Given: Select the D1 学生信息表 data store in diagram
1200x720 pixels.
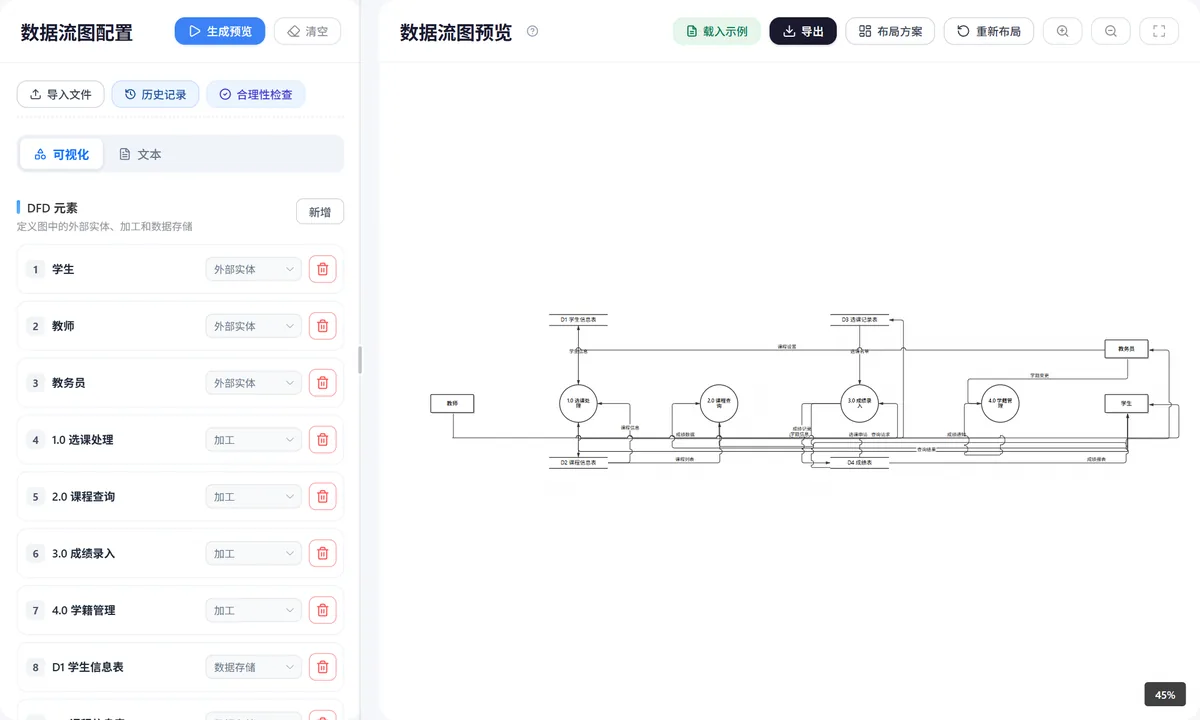Looking at the screenshot, I should [578, 319].
